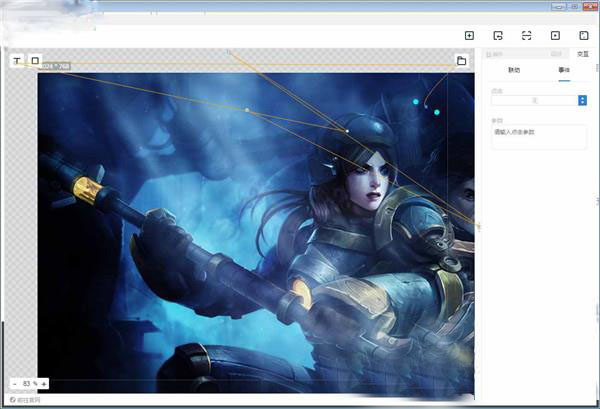Open the folder icon at the canvas corner
600x409 pixels.
[x=461, y=60]
